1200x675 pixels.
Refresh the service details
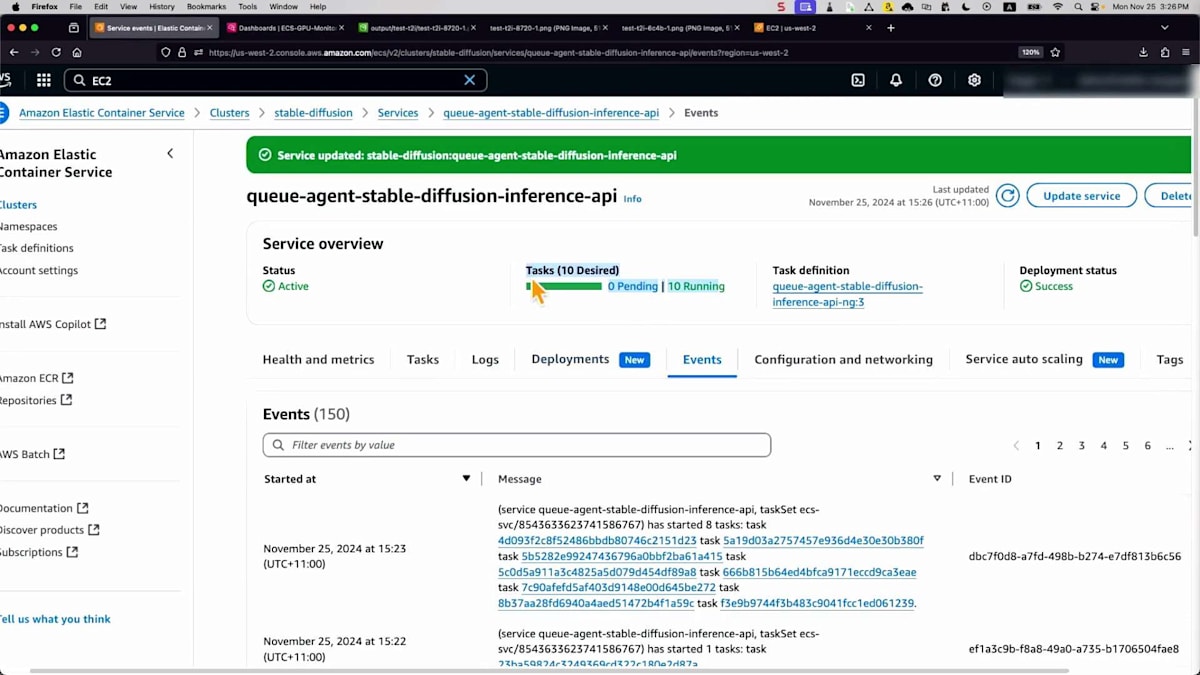point(1008,196)
